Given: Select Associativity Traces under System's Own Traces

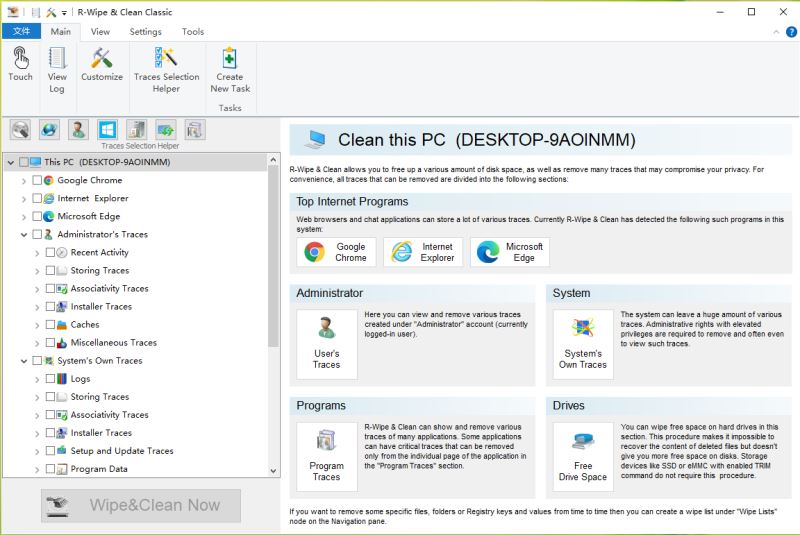Looking at the screenshot, I should tap(109, 415).
